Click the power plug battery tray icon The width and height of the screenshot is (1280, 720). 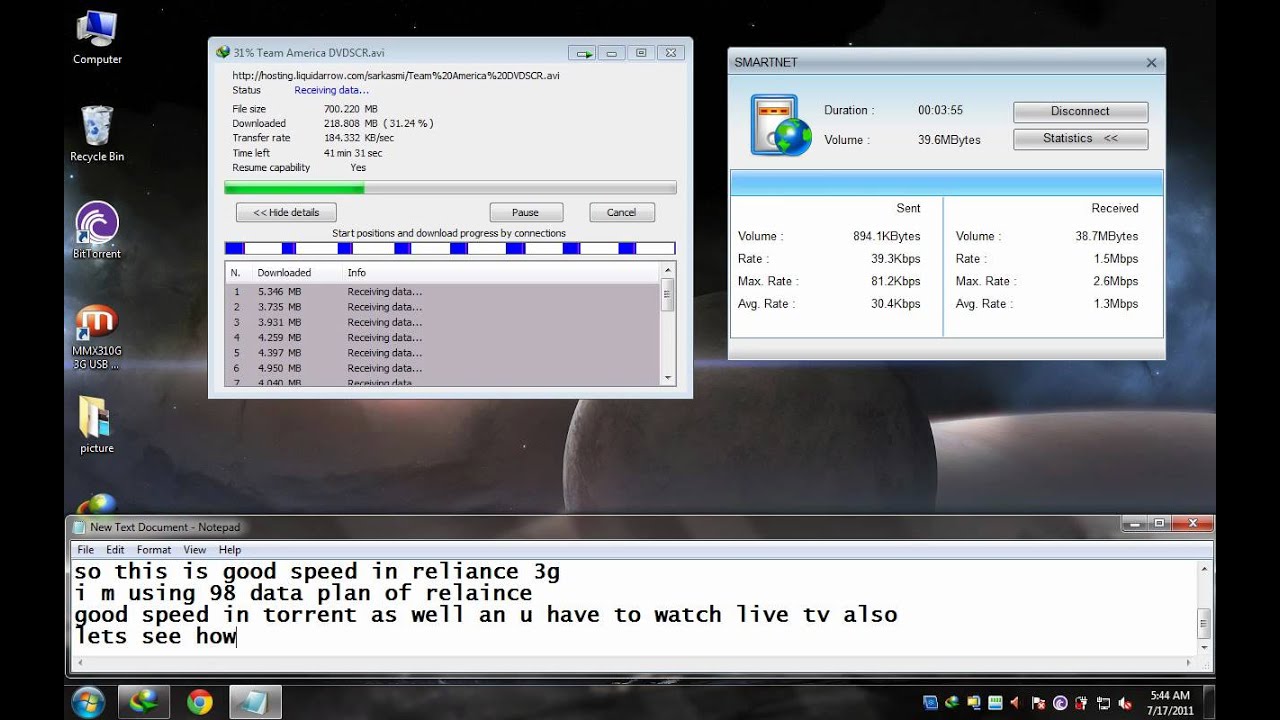pos(1082,703)
